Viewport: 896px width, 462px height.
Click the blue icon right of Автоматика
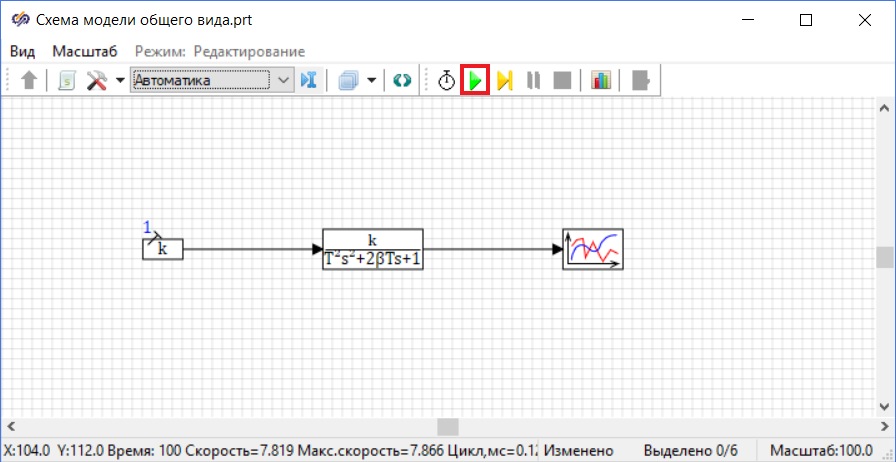click(x=310, y=81)
